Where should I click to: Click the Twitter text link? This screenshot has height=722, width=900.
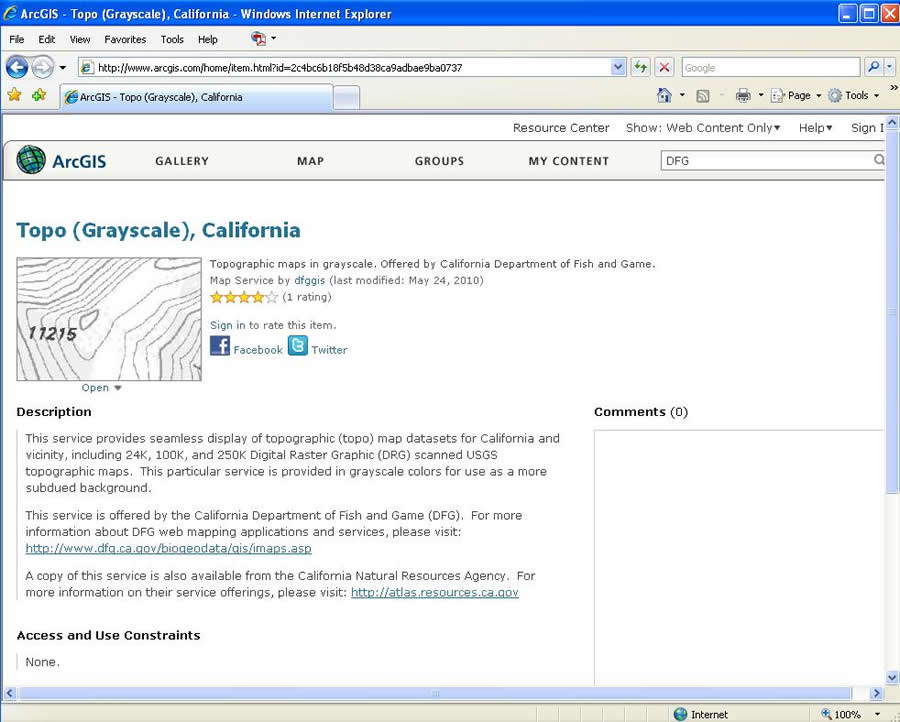click(329, 350)
